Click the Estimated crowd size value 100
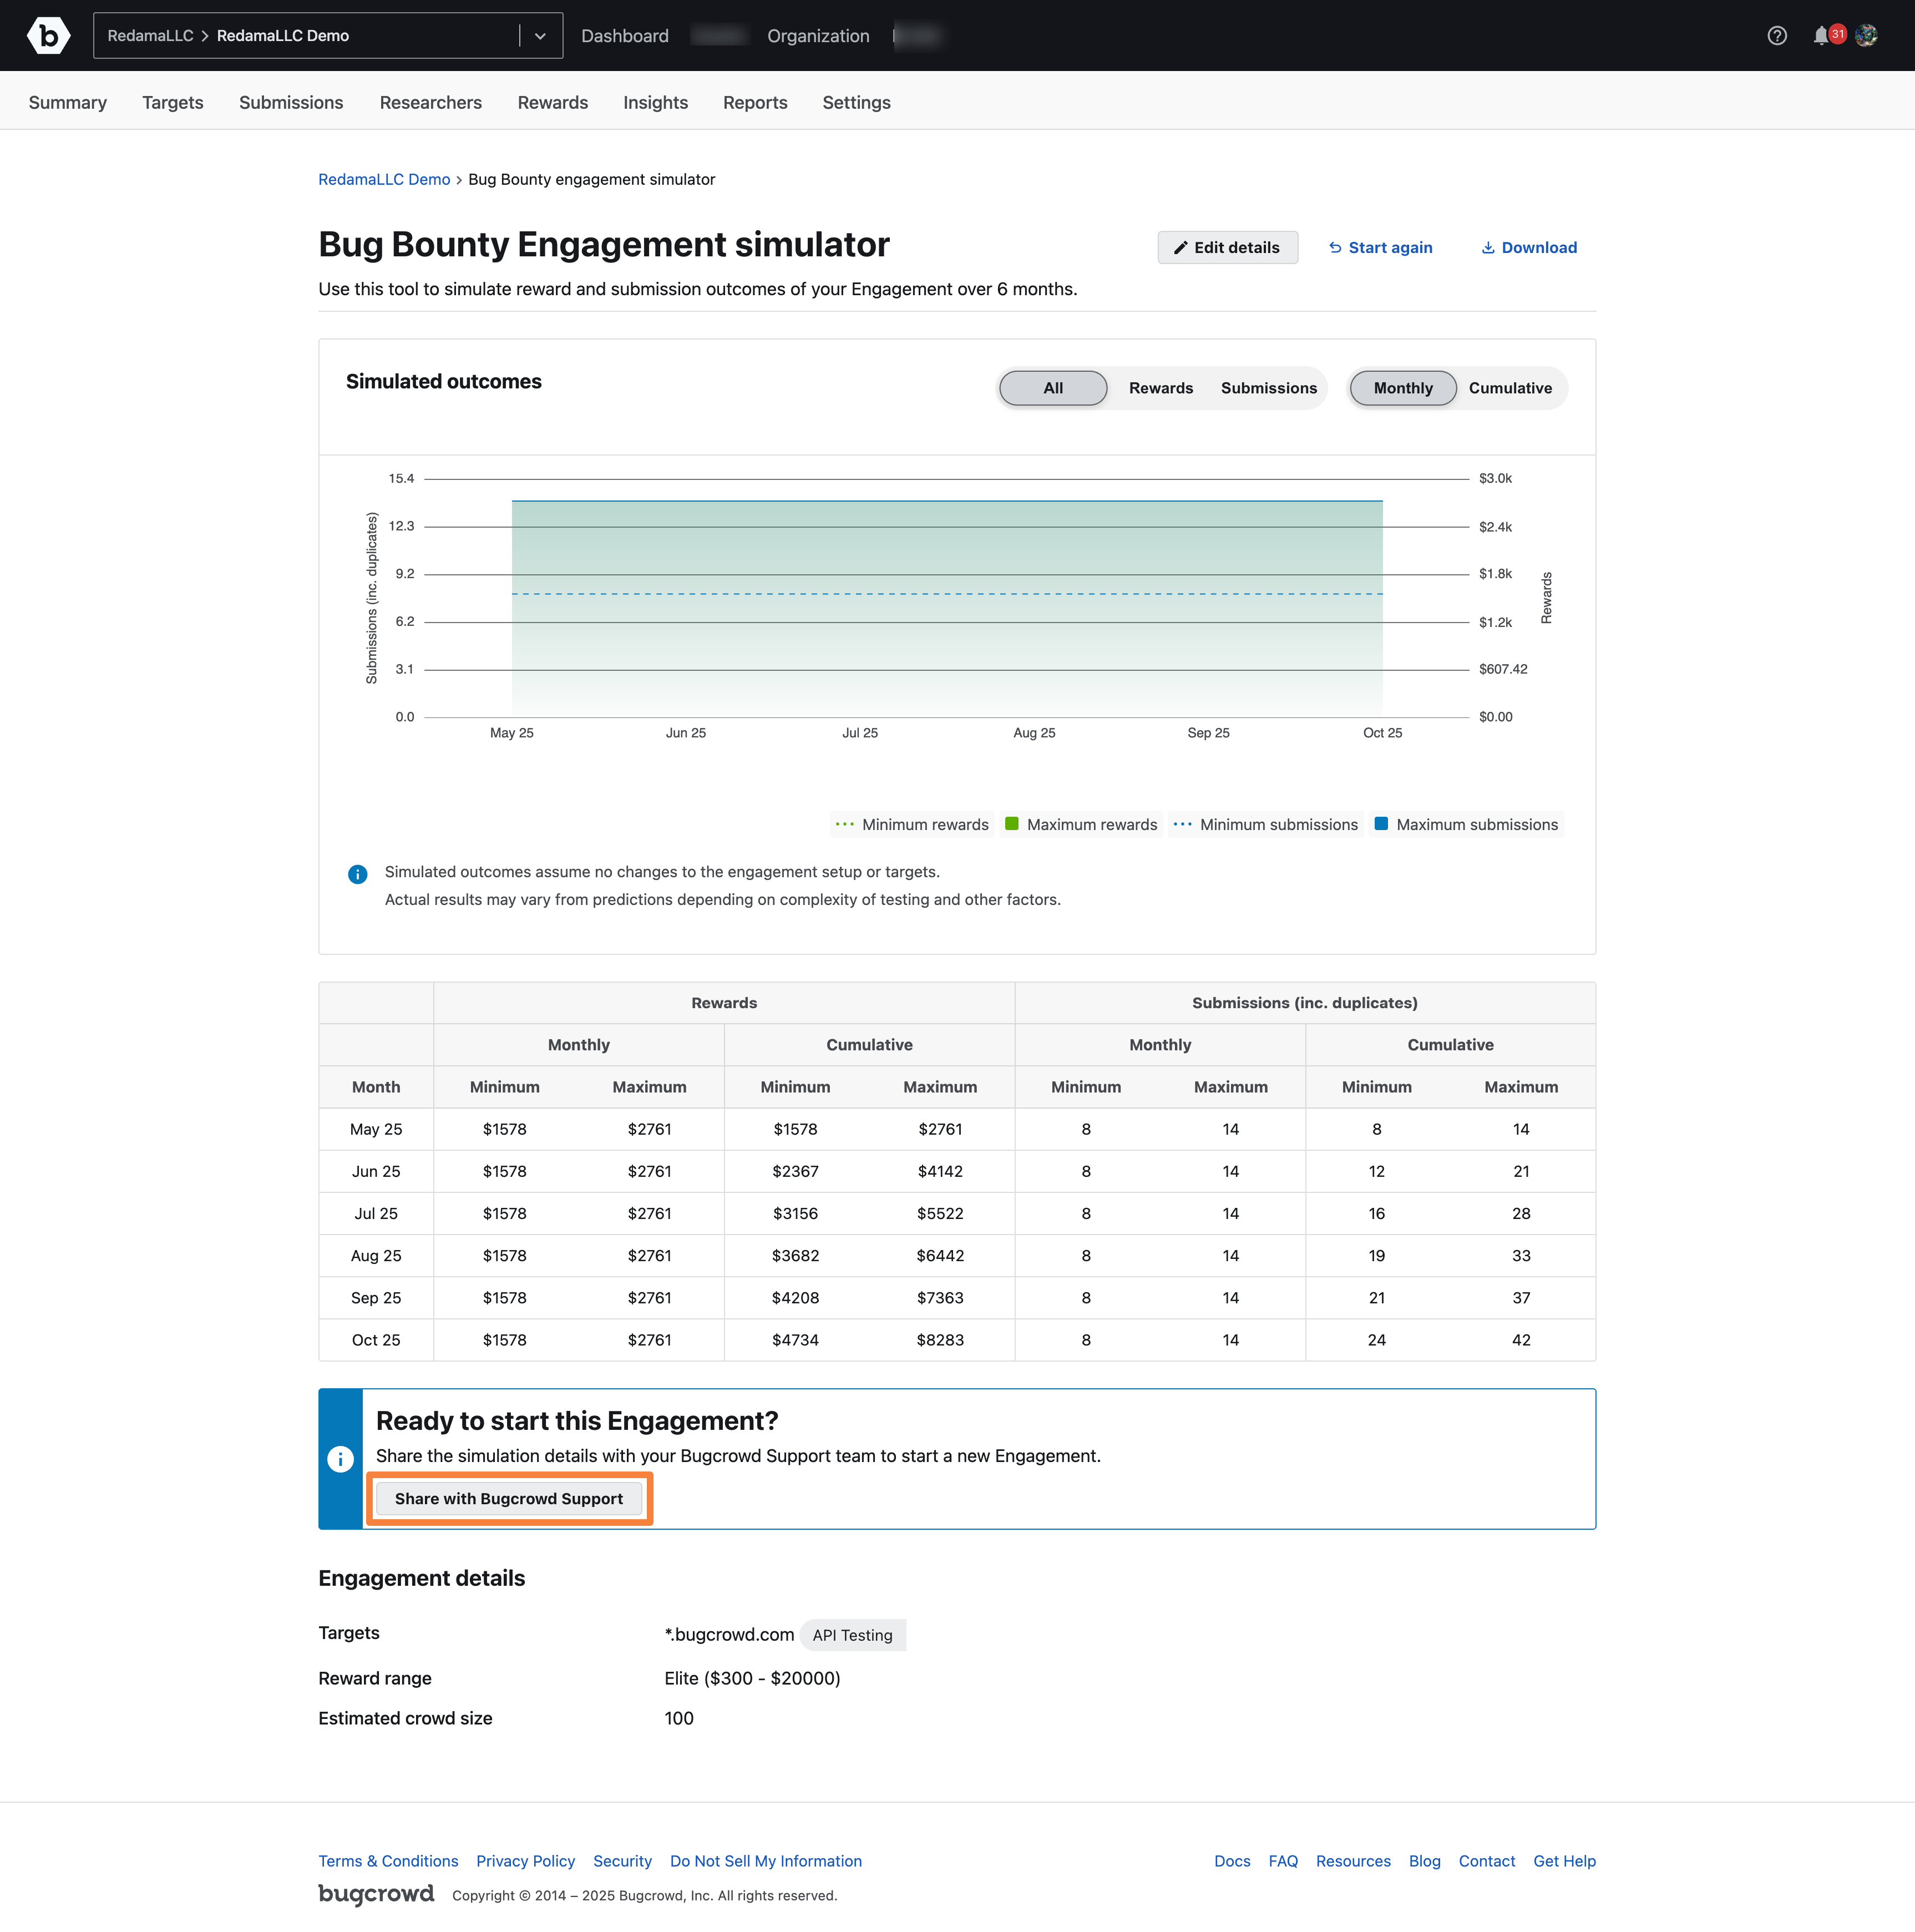 click(x=679, y=1719)
